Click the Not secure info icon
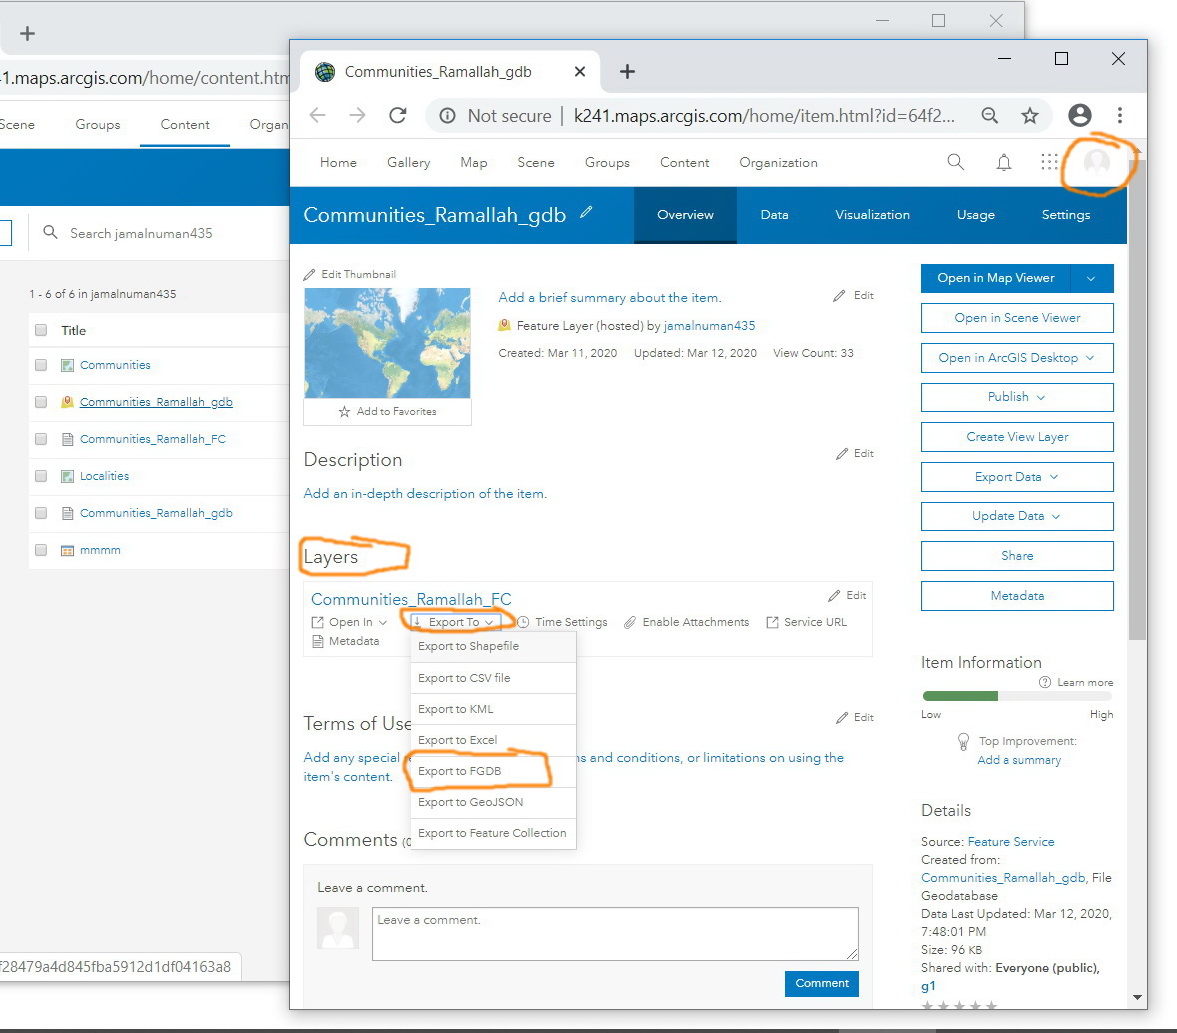 pos(447,116)
